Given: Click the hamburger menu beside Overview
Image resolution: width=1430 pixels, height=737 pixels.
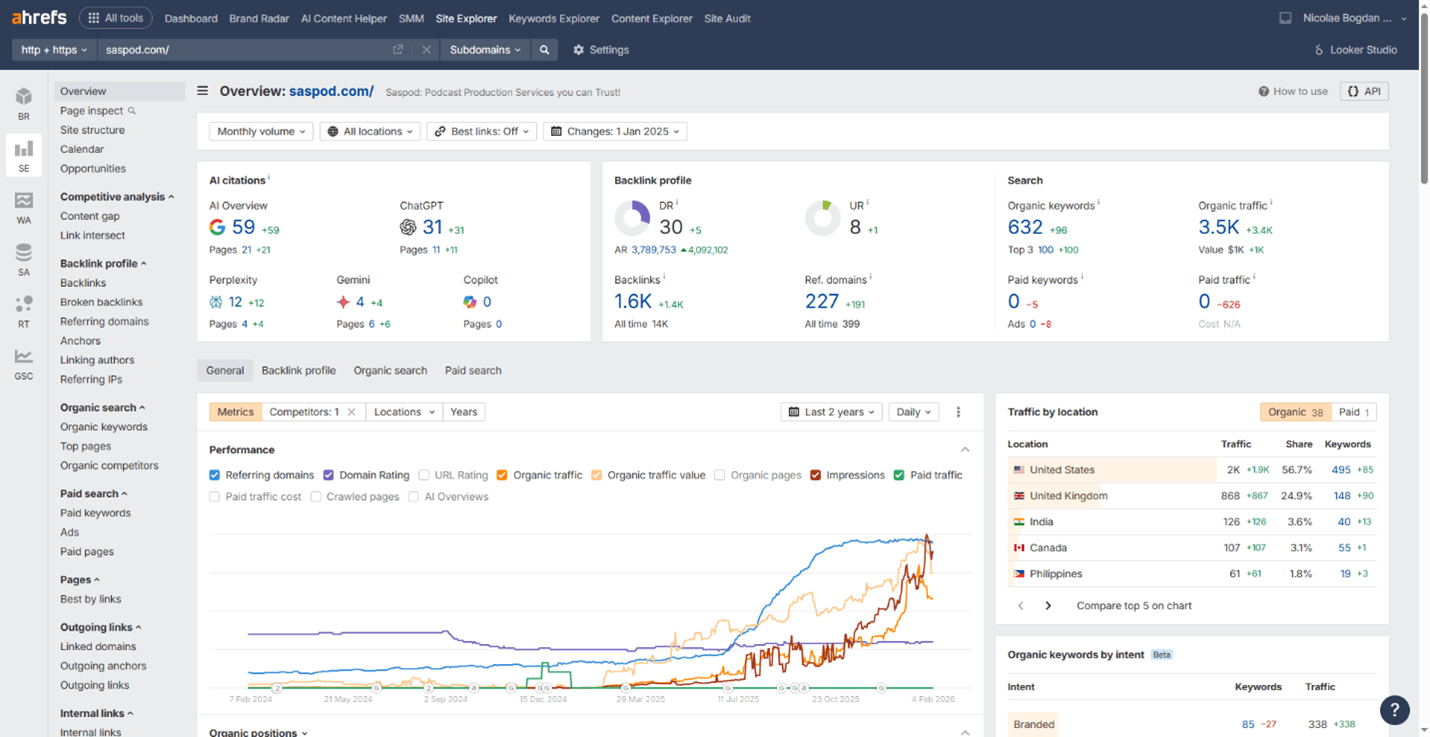Looking at the screenshot, I should [203, 91].
